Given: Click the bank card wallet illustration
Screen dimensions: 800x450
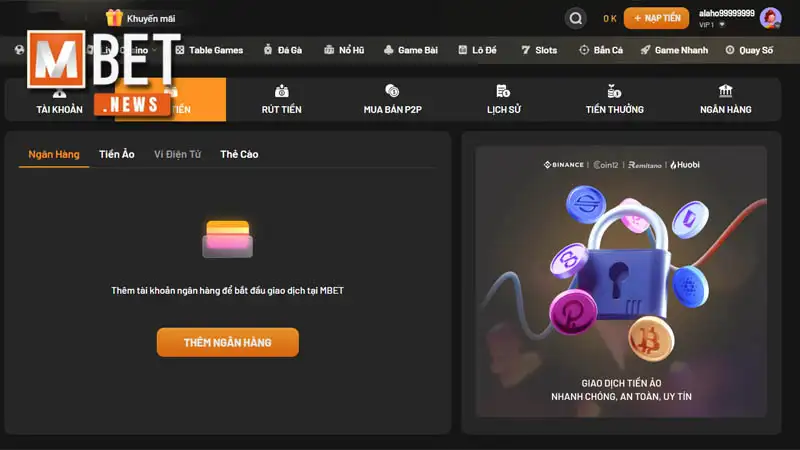Looking at the screenshot, I should pyautogui.click(x=228, y=239).
